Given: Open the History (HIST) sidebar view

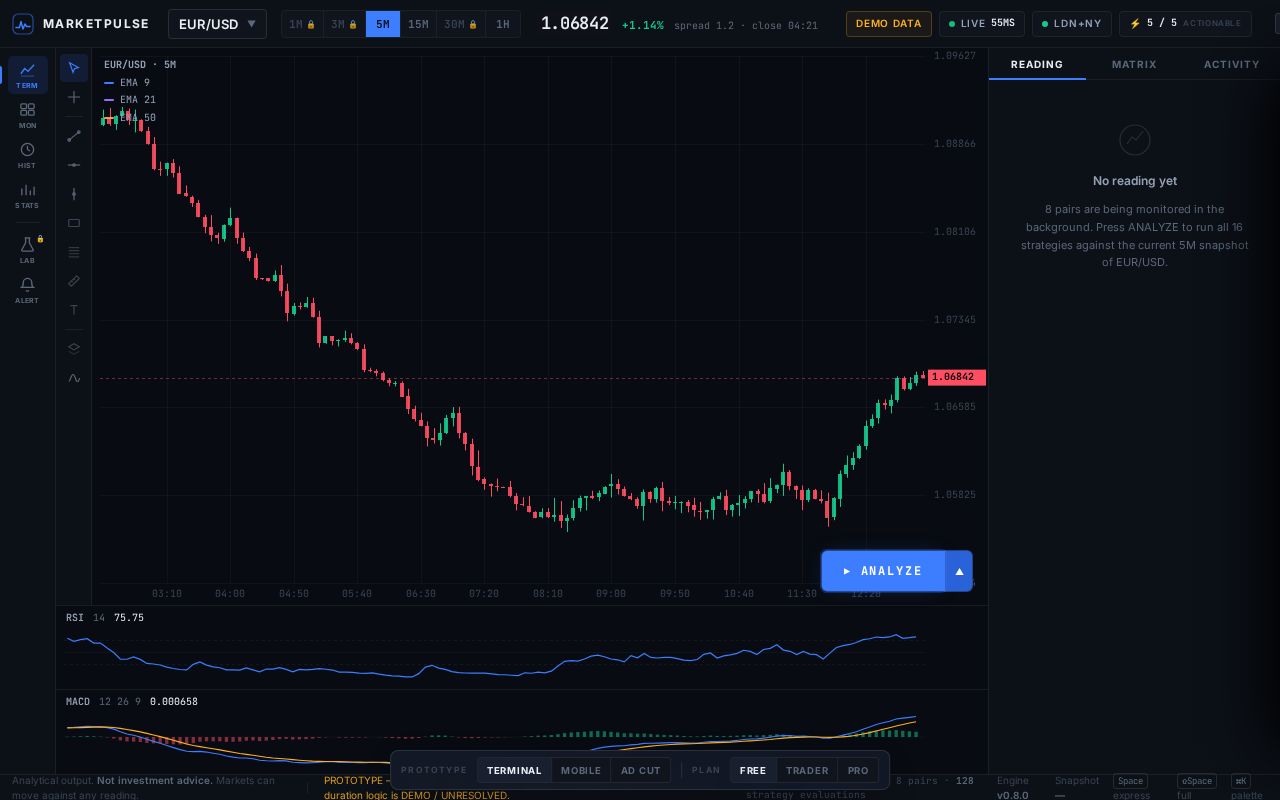Looking at the screenshot, I should click(27, 155).
